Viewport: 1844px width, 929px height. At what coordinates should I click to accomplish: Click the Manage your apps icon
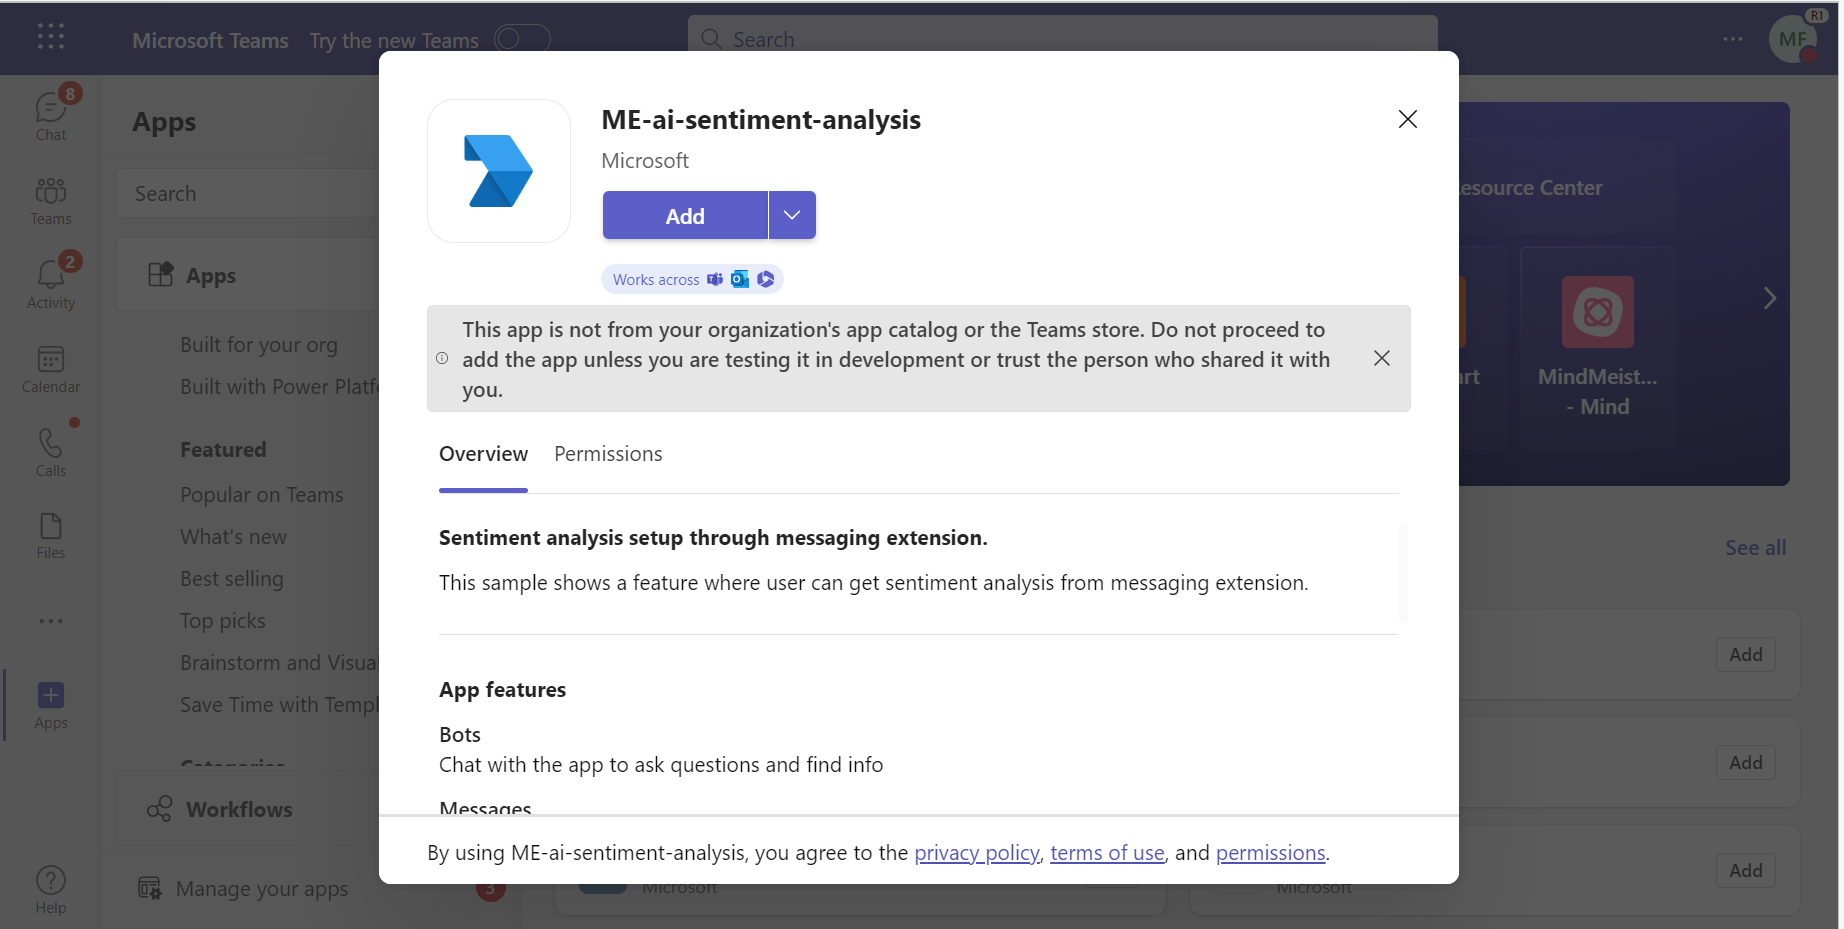(150, 888)
